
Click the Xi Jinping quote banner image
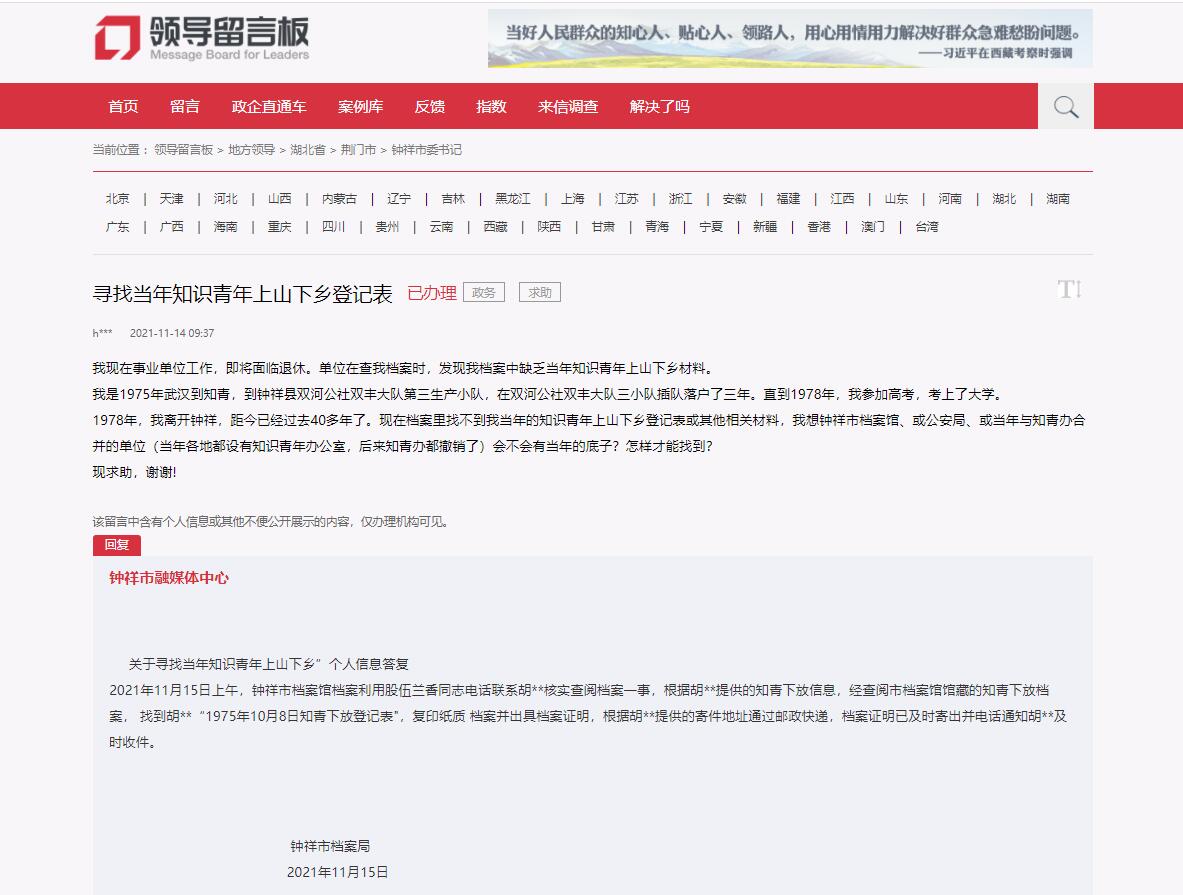[x=790, y=39]
